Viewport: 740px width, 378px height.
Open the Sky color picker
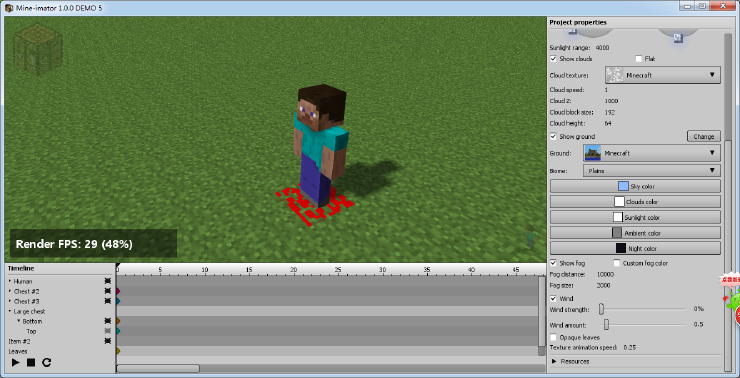(x=635, y=186)
